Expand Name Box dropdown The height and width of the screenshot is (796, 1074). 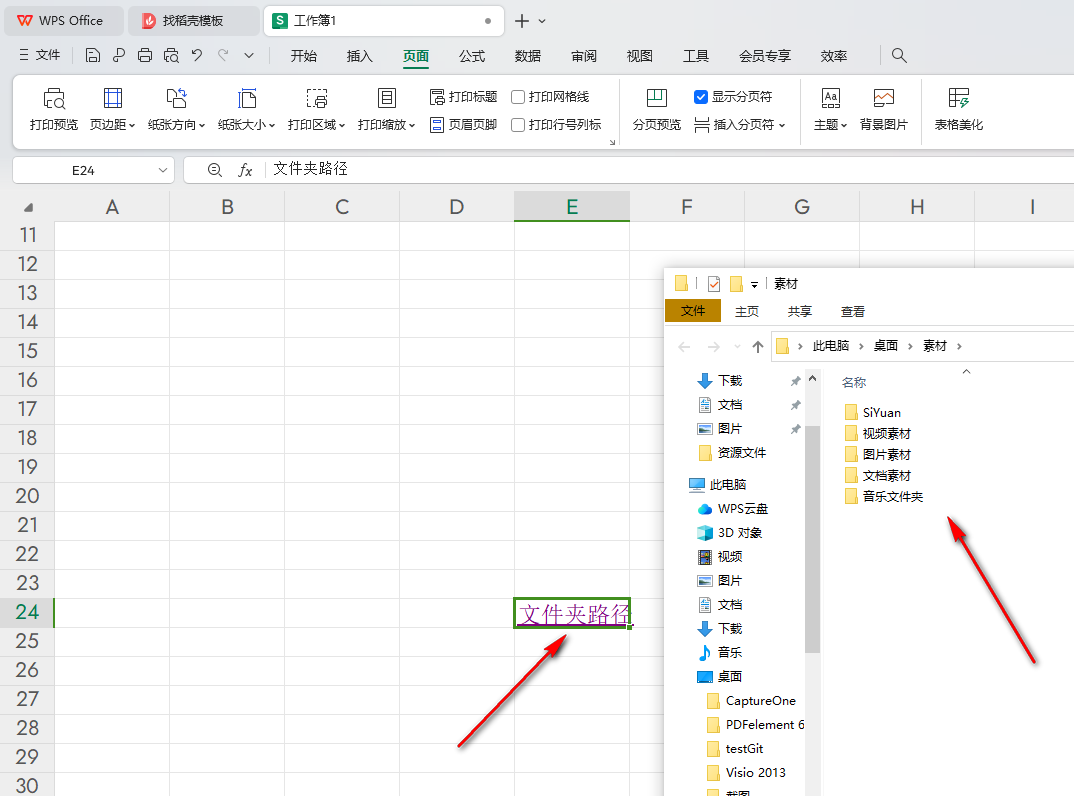point(162,170)
